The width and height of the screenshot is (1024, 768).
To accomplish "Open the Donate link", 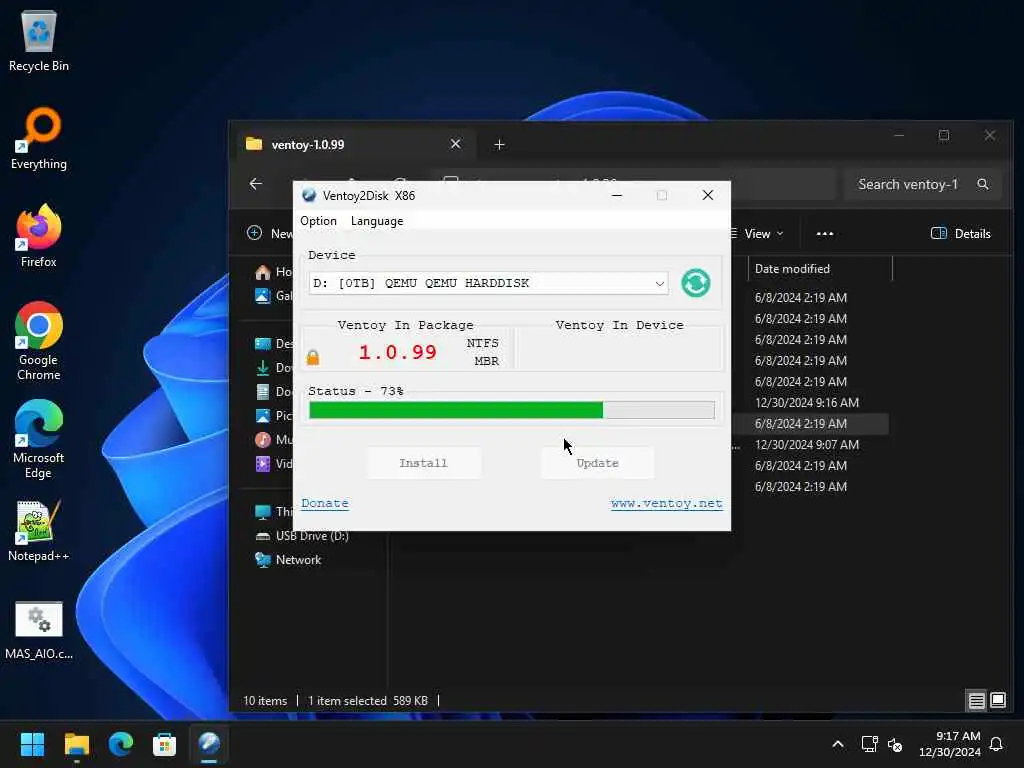I will click(325, 504).
